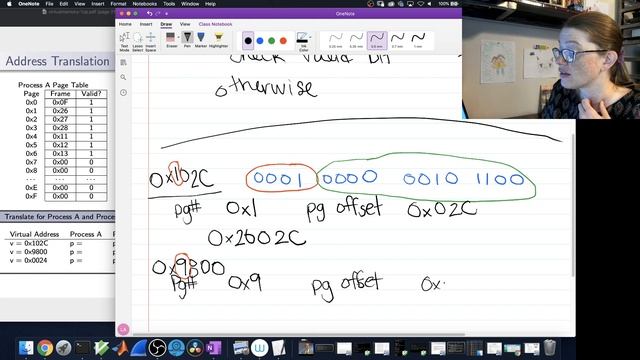Show the notebook navigation pane

(x=123, y=62)
